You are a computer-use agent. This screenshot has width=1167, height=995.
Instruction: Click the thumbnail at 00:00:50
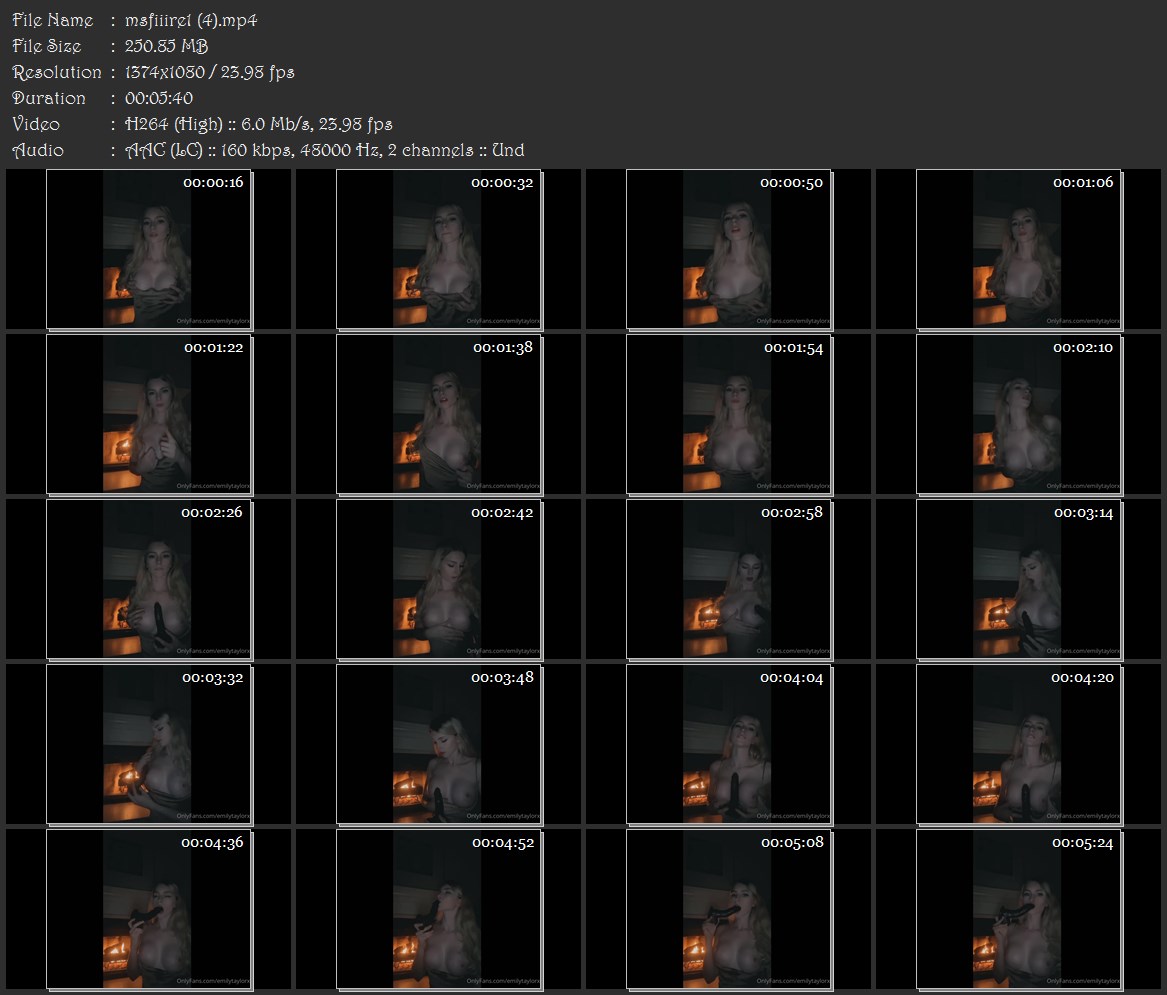point(729,249)
